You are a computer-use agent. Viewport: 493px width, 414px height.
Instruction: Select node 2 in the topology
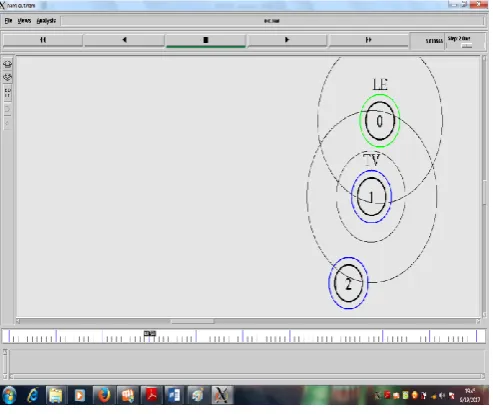[x=348, y=283]
